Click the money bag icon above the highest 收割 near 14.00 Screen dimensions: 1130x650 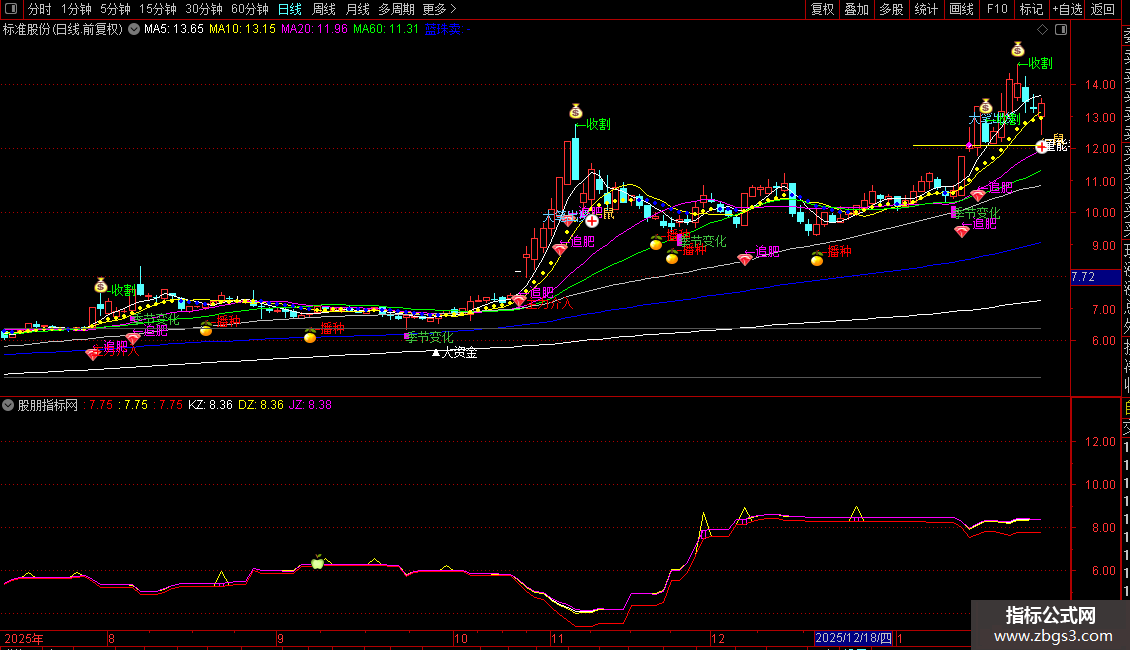coord(1018,49)
